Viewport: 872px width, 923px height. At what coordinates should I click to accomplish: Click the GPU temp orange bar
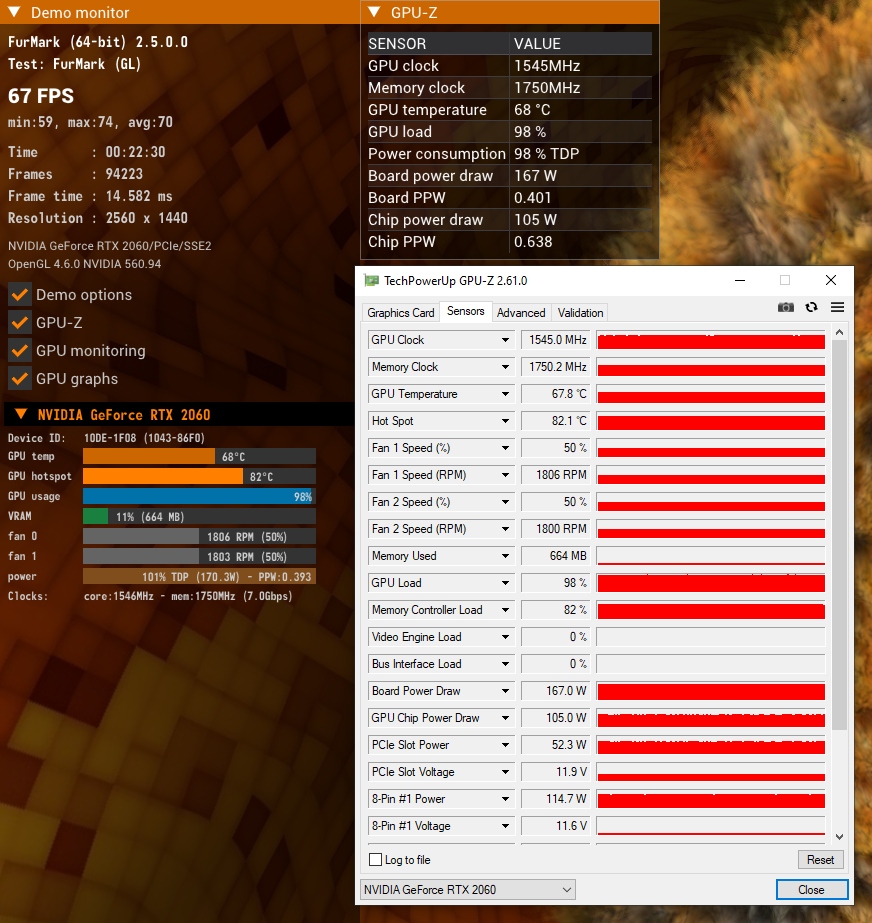coord(149,456)
